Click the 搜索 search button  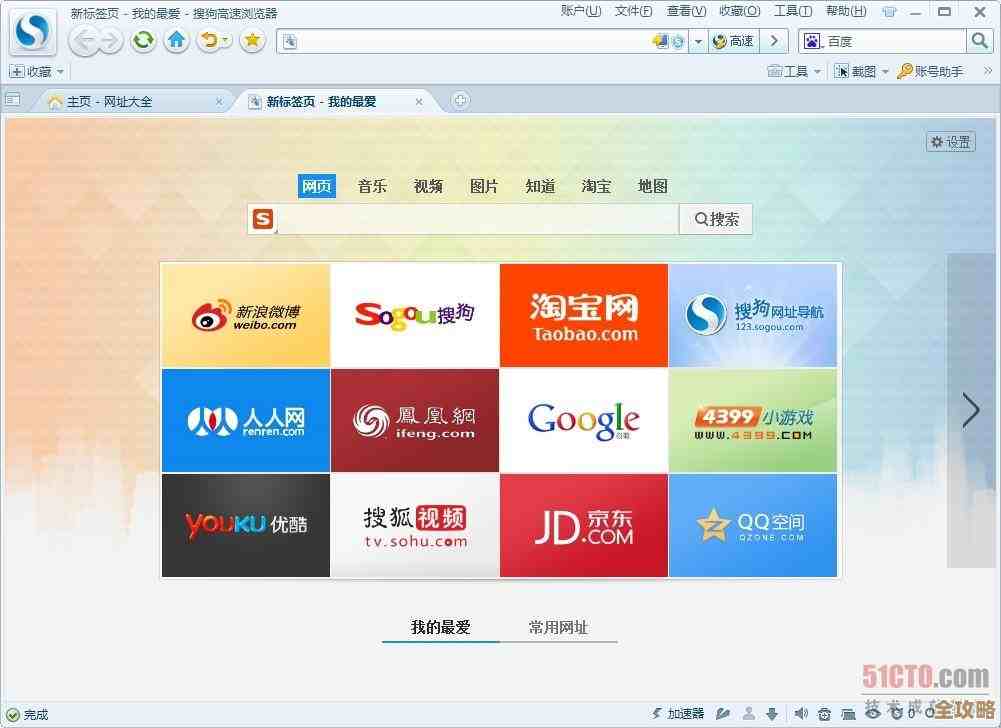tap(715, 218)
